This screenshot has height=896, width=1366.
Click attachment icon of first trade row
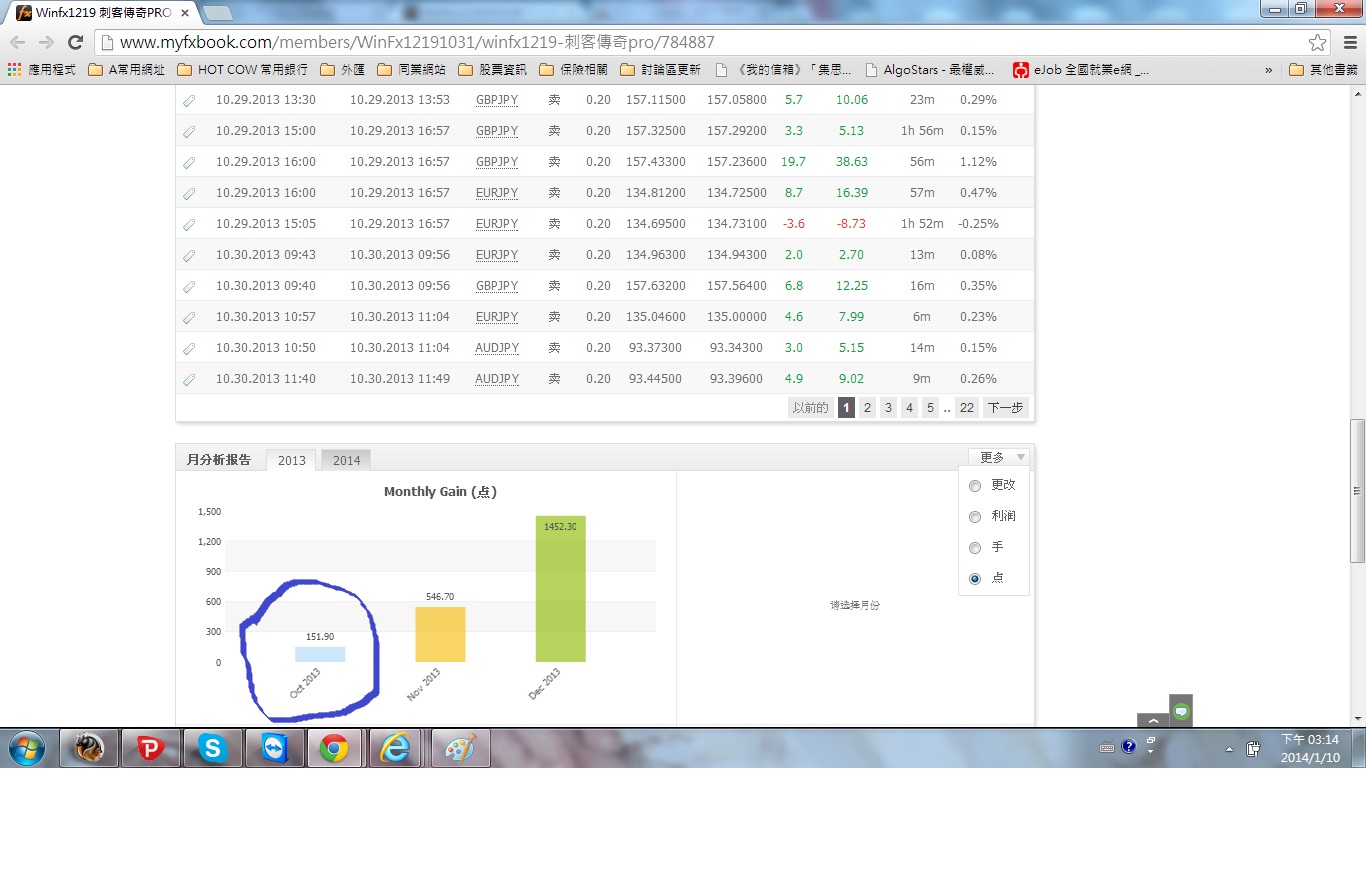pos(189,100)
